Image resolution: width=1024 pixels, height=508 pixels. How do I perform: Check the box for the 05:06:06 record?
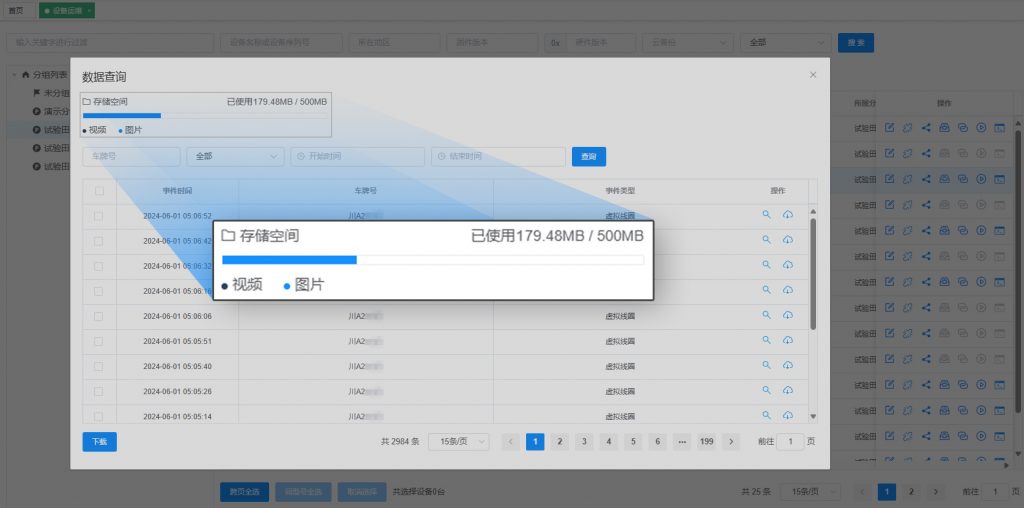(x=98, y=316)
